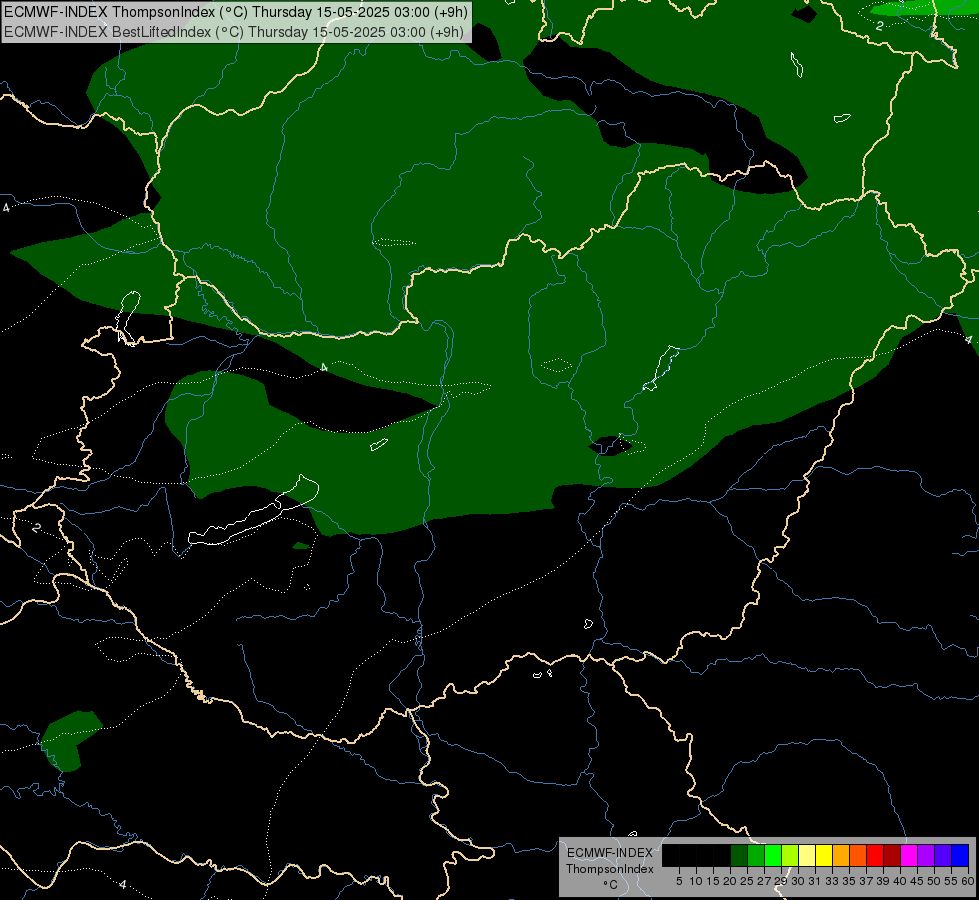
Task: Click the legend scale value 40
Action: [900, 881]
